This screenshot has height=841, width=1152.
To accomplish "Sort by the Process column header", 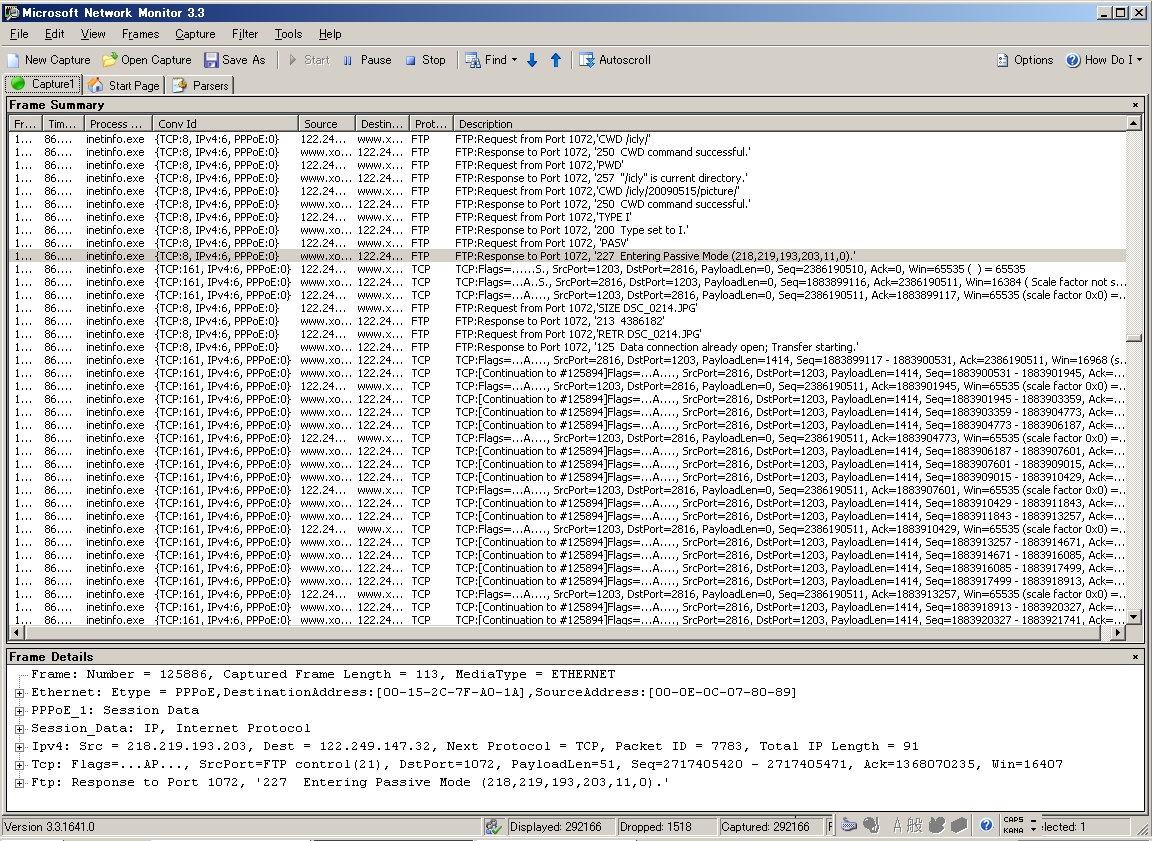I will (x=118, y=123).
